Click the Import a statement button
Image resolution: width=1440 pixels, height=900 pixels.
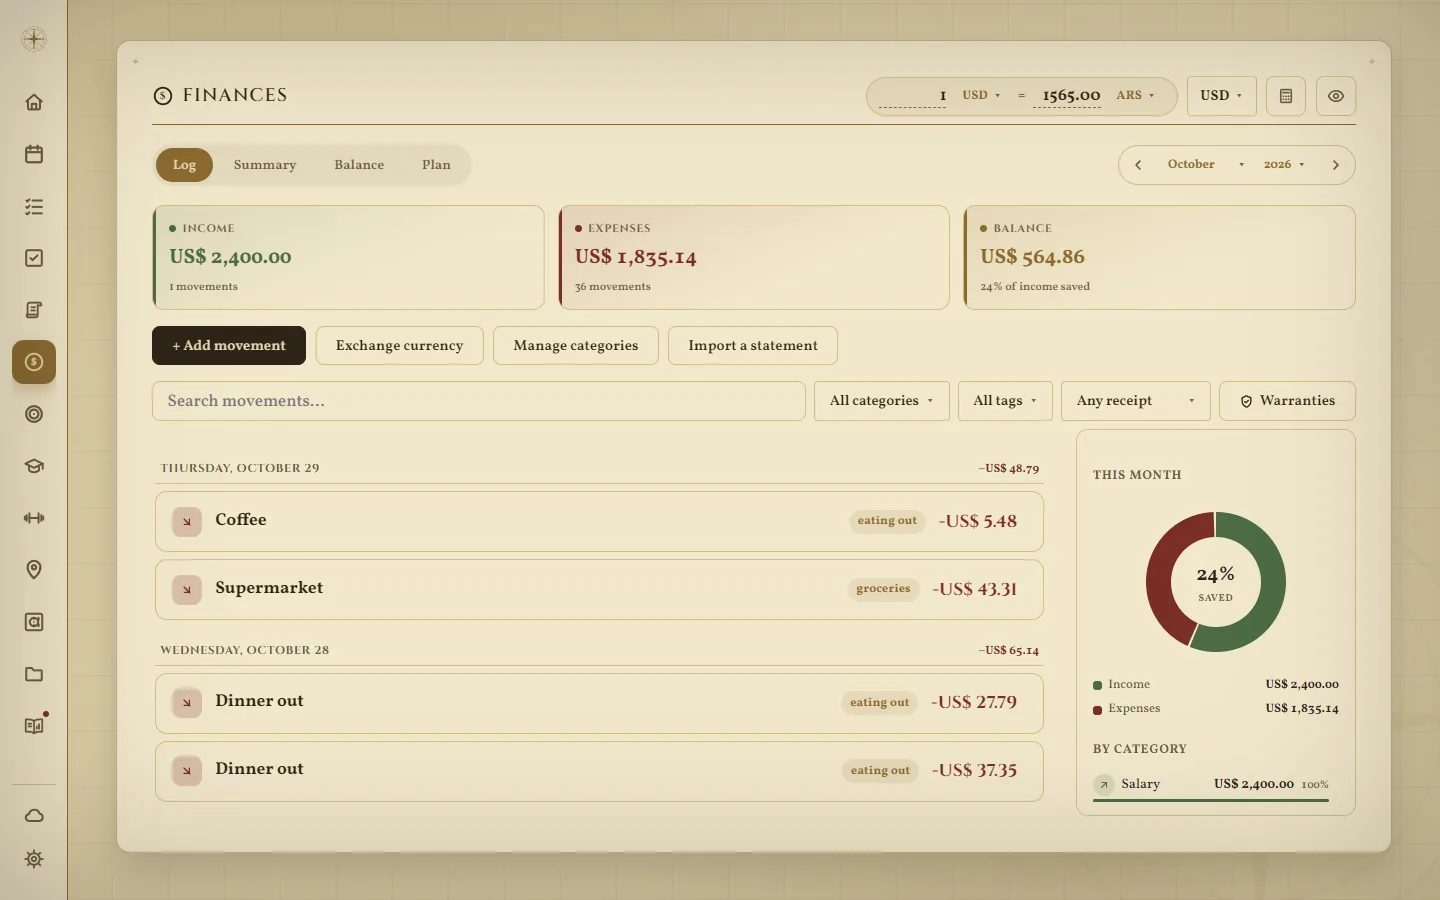pyautogui.click(x=752, y=345)
